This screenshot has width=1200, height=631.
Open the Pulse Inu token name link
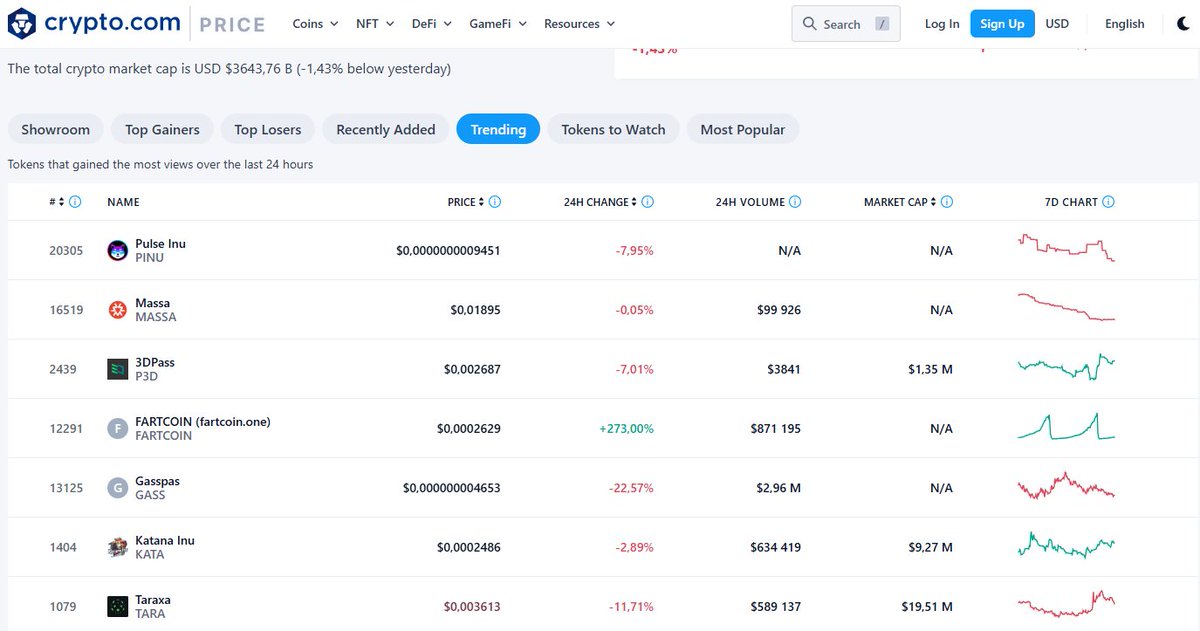tap(160, 244)
